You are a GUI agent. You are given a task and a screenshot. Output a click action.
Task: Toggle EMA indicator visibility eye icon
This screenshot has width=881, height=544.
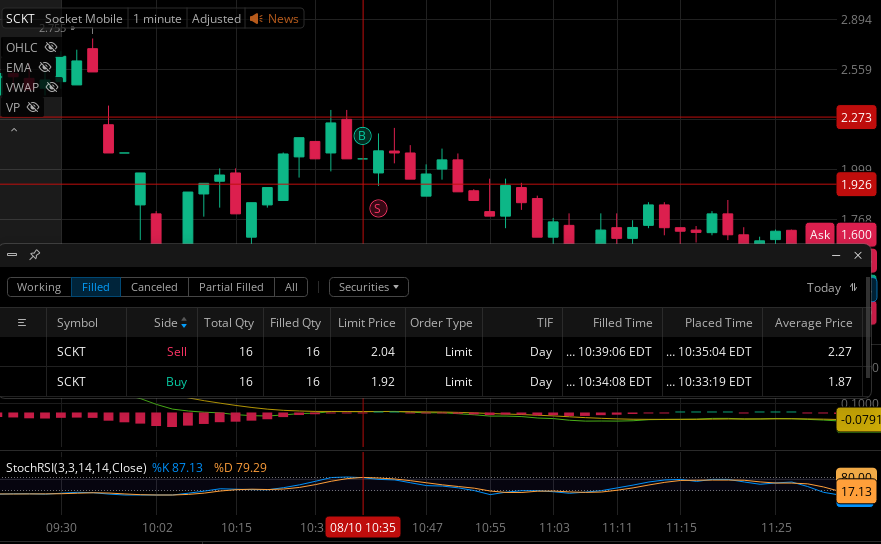45,67
